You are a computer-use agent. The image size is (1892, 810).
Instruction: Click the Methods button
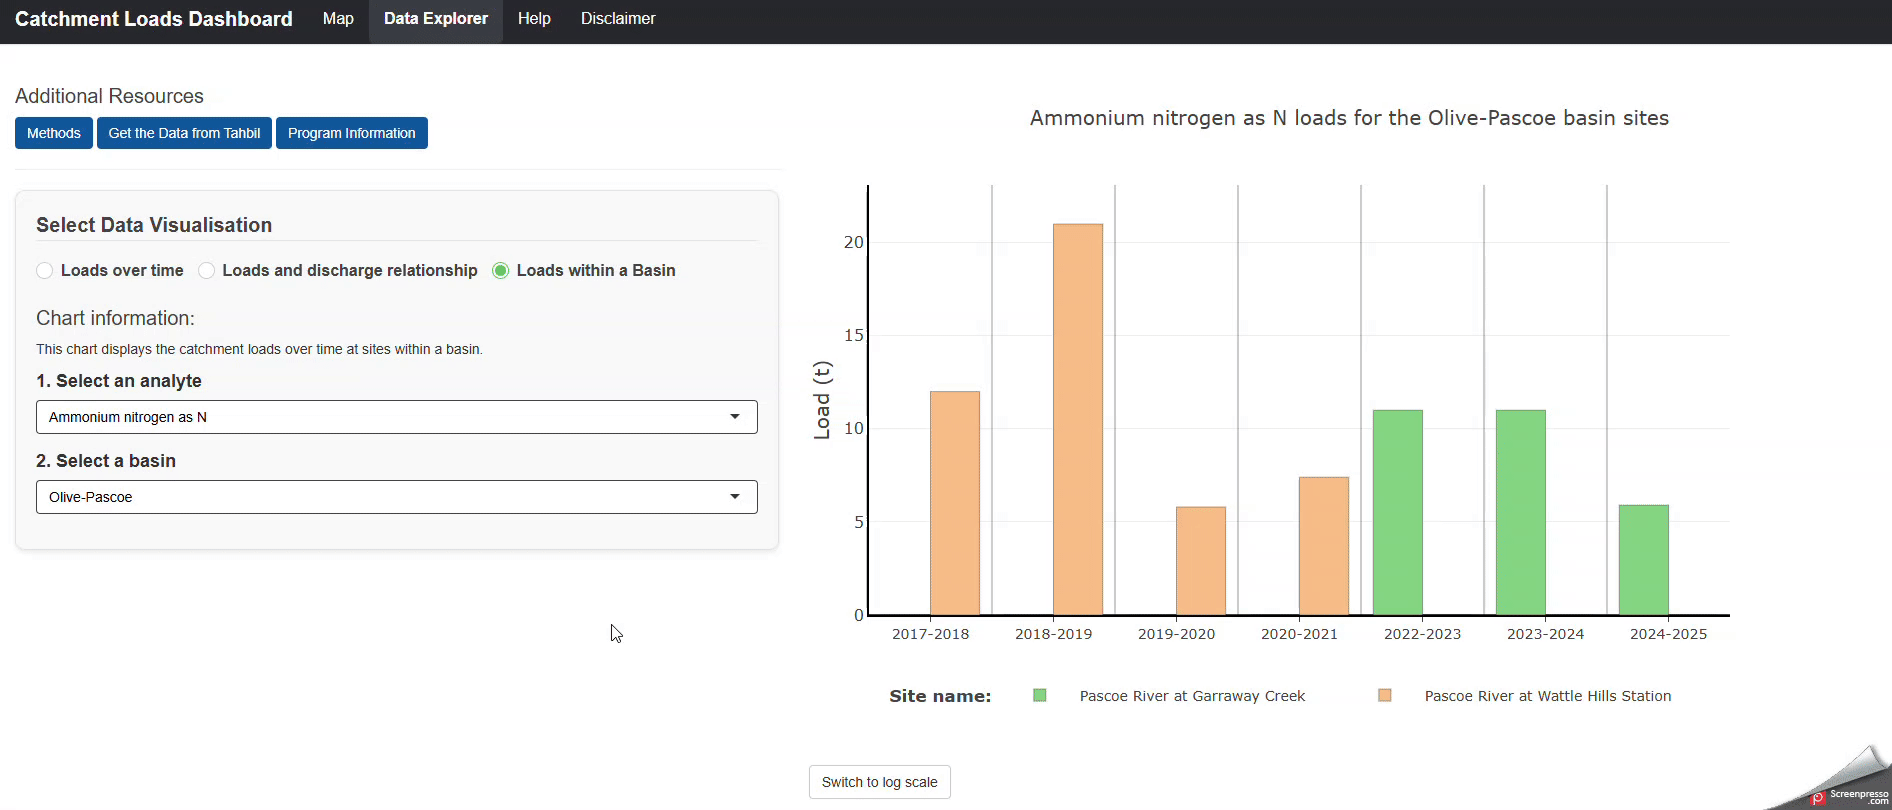point(54,133)
